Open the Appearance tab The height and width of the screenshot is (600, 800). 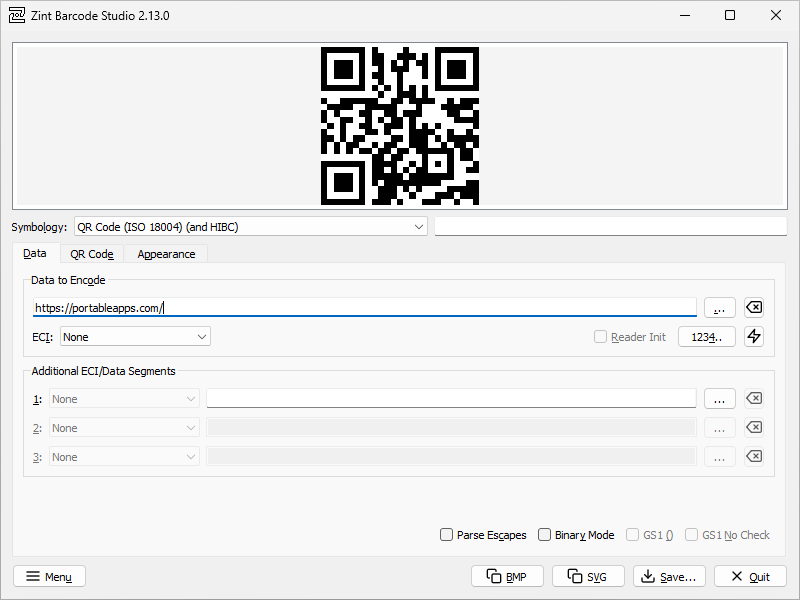coord(166,254)
